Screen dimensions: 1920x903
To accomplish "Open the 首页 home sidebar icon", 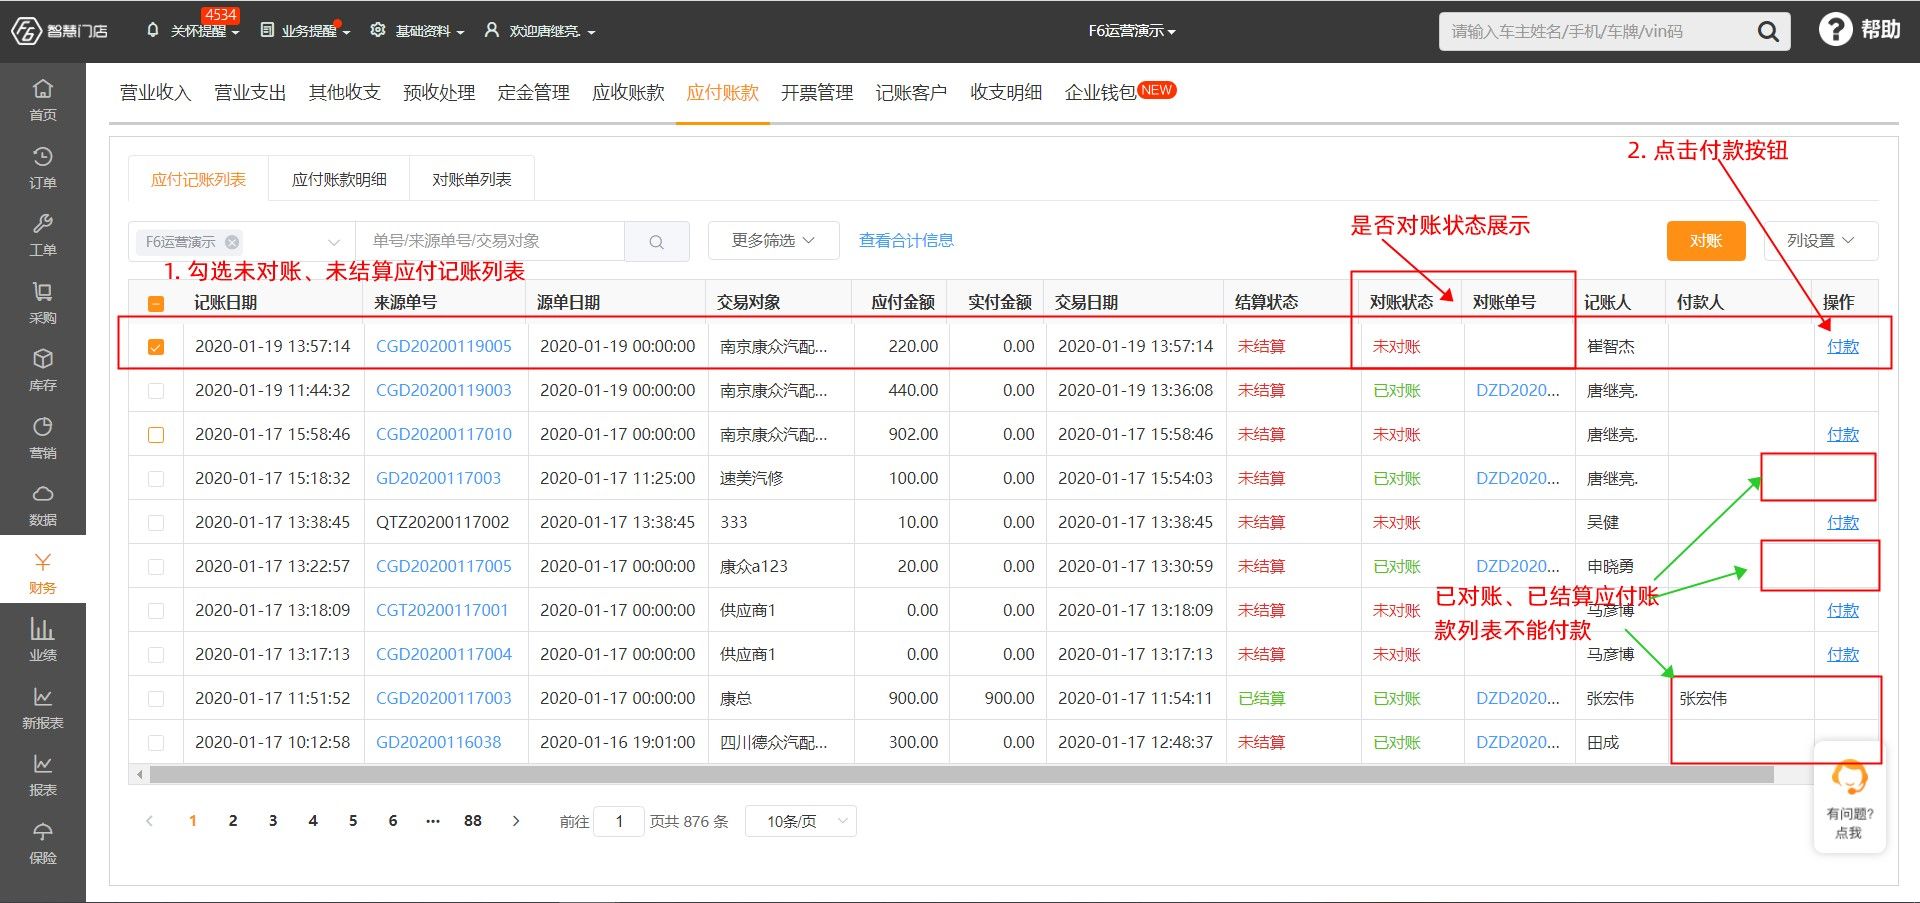I will pos(43,98).
